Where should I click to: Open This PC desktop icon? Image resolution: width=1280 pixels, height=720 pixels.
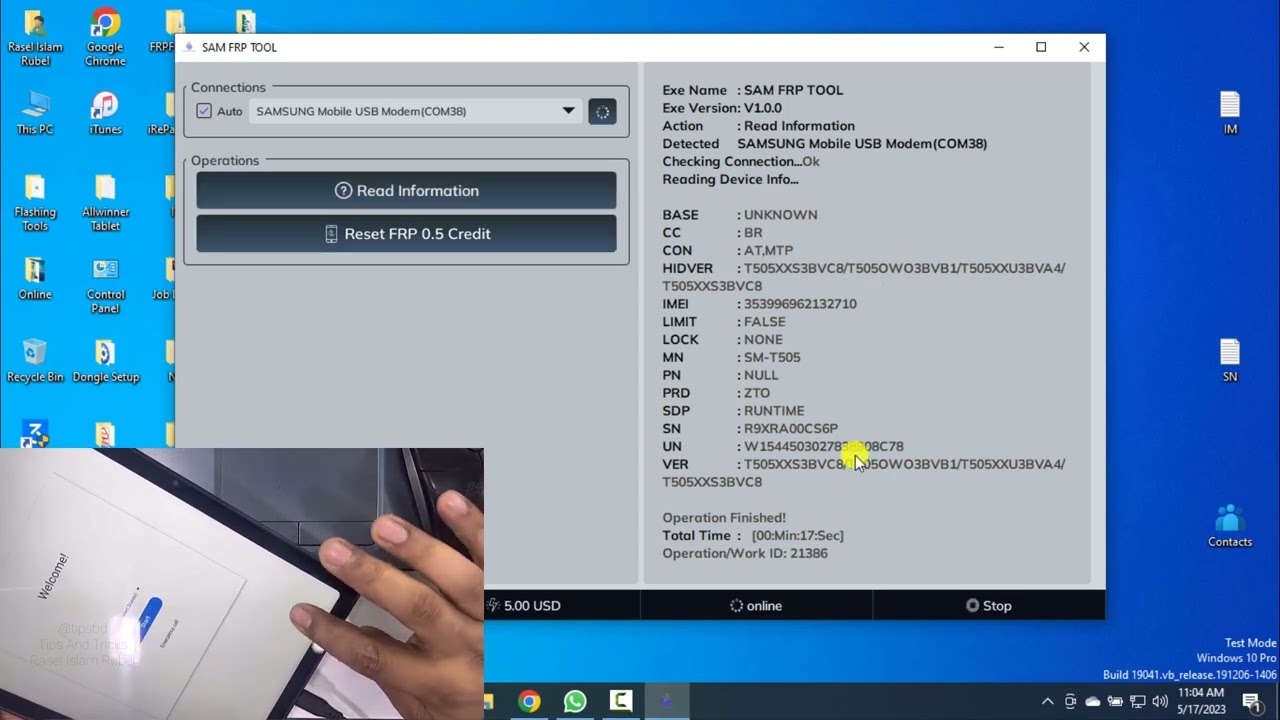pyautogui.click(x=35, y=113)
